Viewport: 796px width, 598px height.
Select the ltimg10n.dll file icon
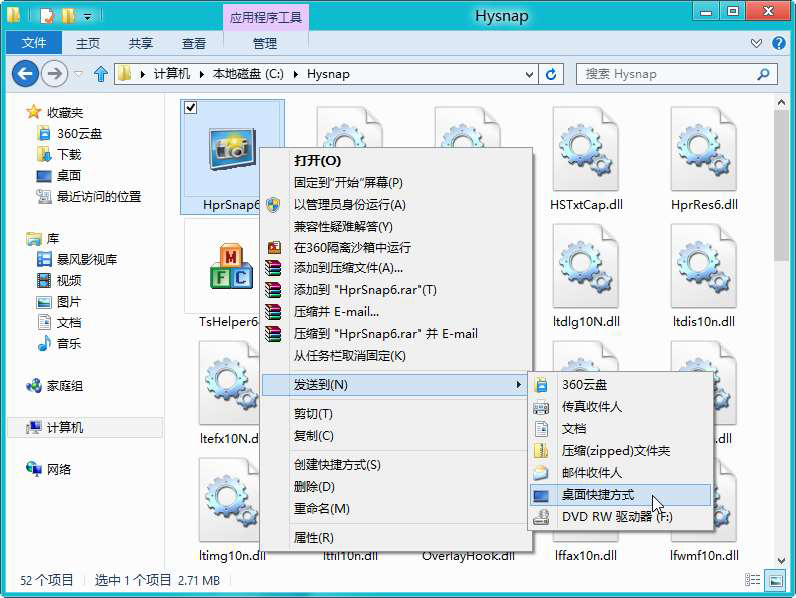coord(228,500)
